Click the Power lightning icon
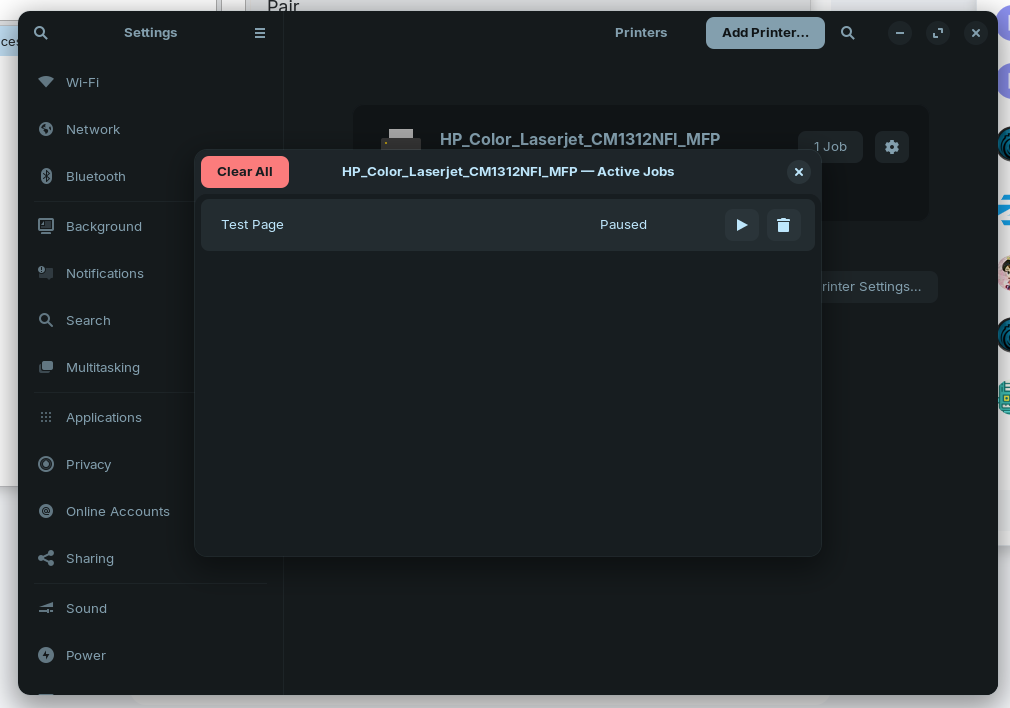 [46, 655]
